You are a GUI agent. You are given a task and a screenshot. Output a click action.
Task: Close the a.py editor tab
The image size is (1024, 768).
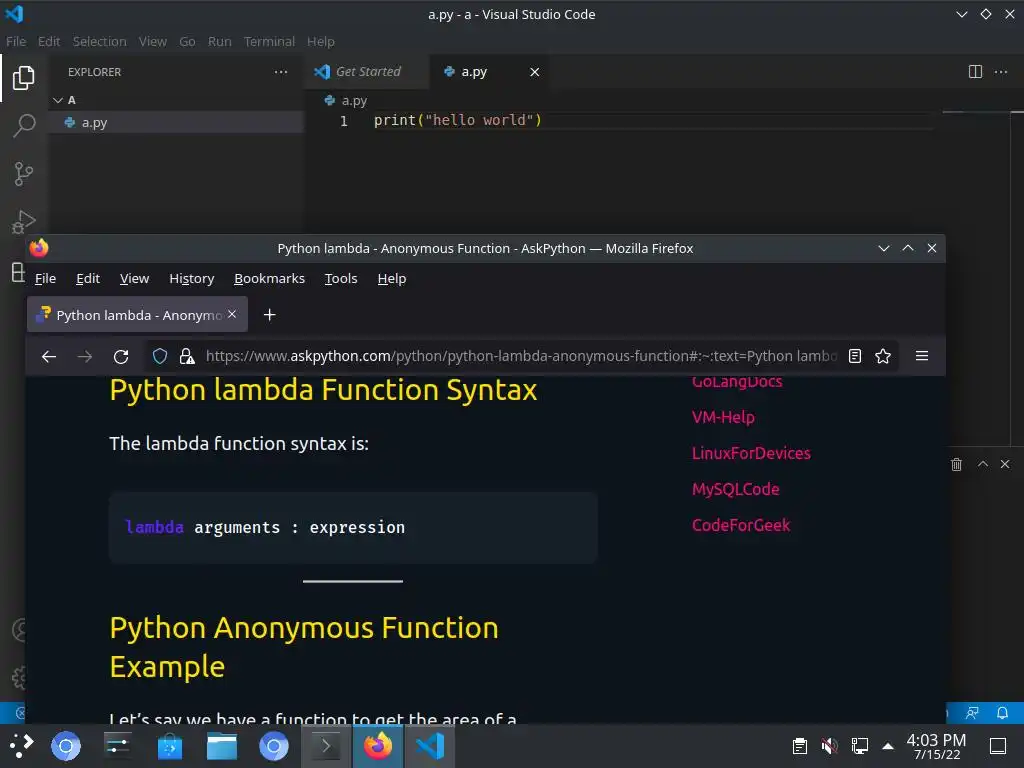pos(534,72)
